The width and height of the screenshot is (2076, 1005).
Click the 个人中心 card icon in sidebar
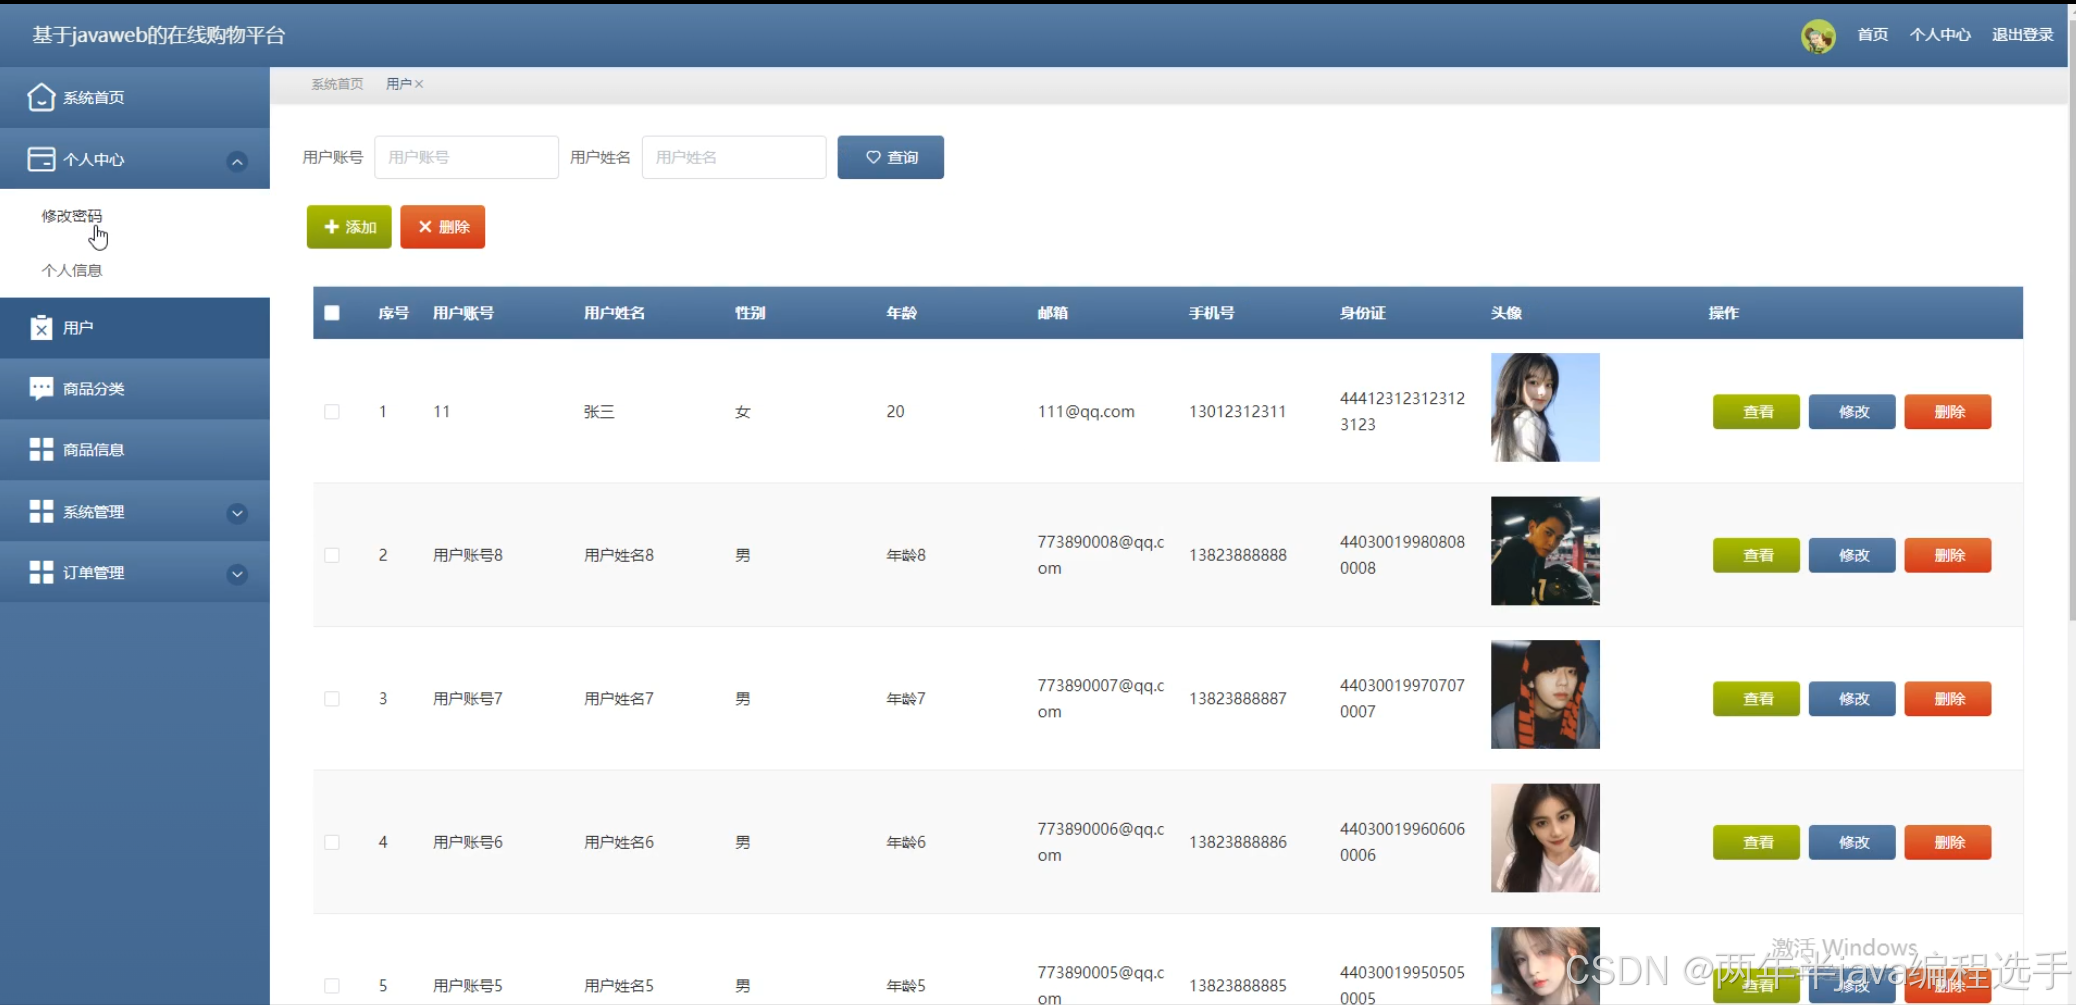41,159
